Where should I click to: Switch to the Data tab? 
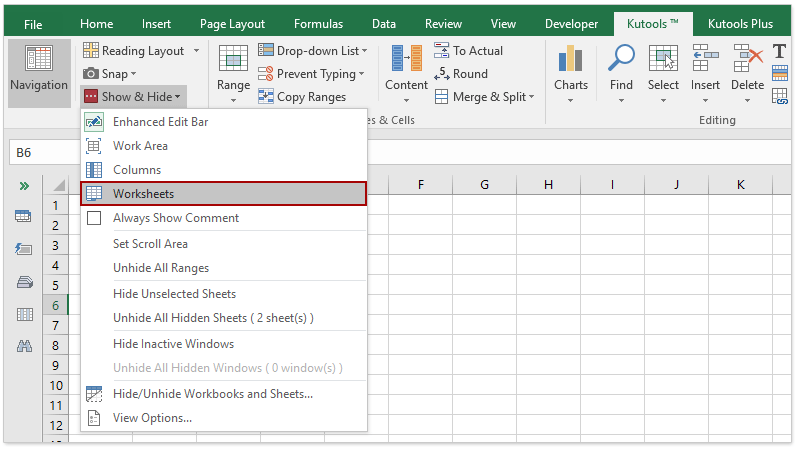point(384,24)
